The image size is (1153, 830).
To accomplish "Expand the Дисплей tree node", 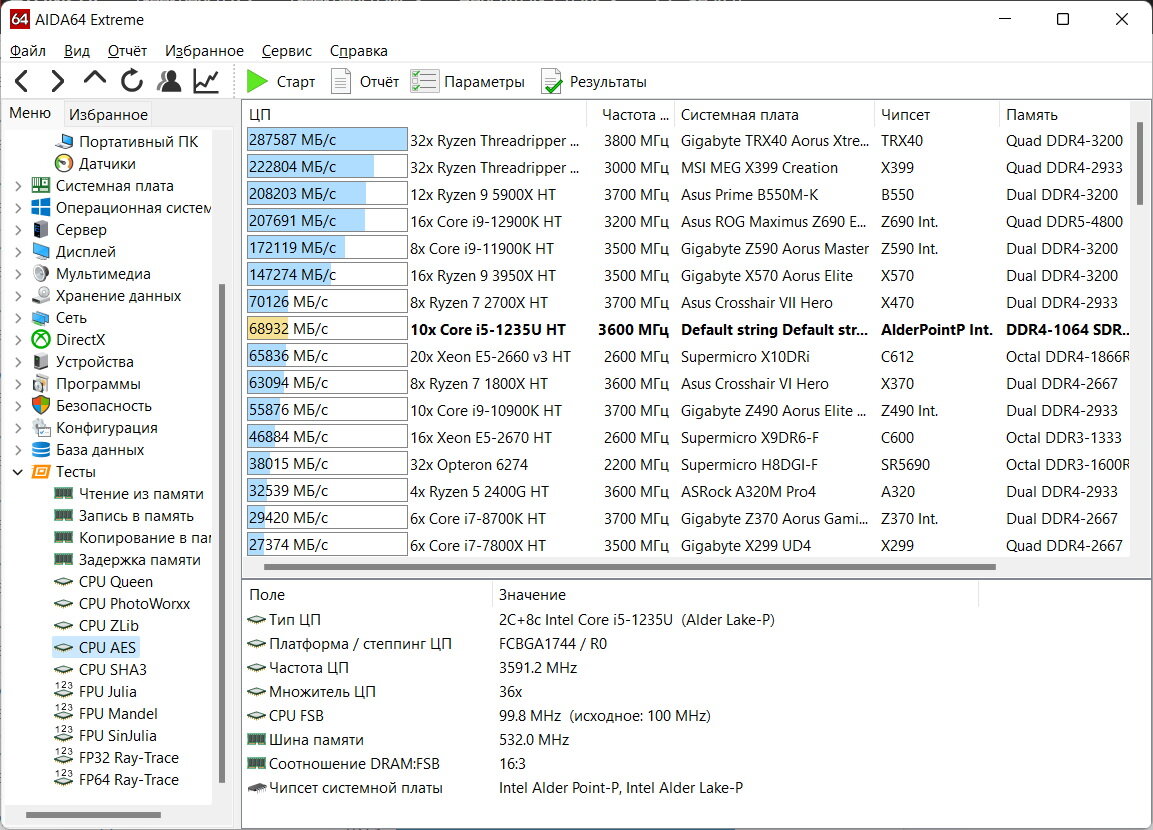I will [x=18, y=252].
